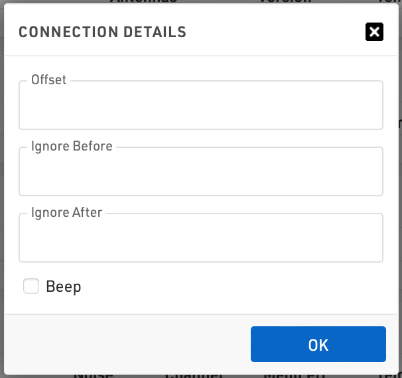Image resolution: width=402 pixels, height=378 pixels.
Task: Click the Ignore Before field label
Action: point(72,146)
